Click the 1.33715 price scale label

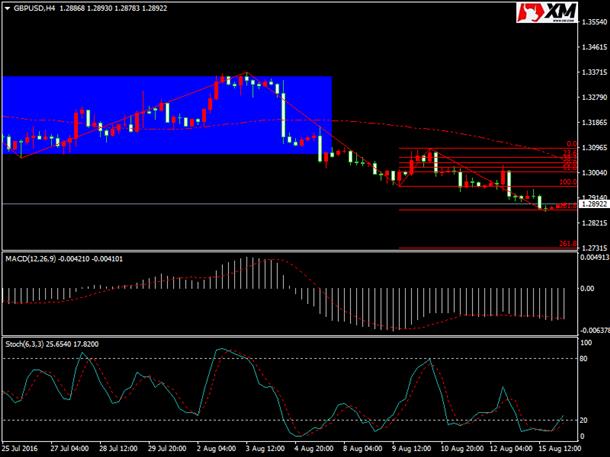[x=594, y=72]
